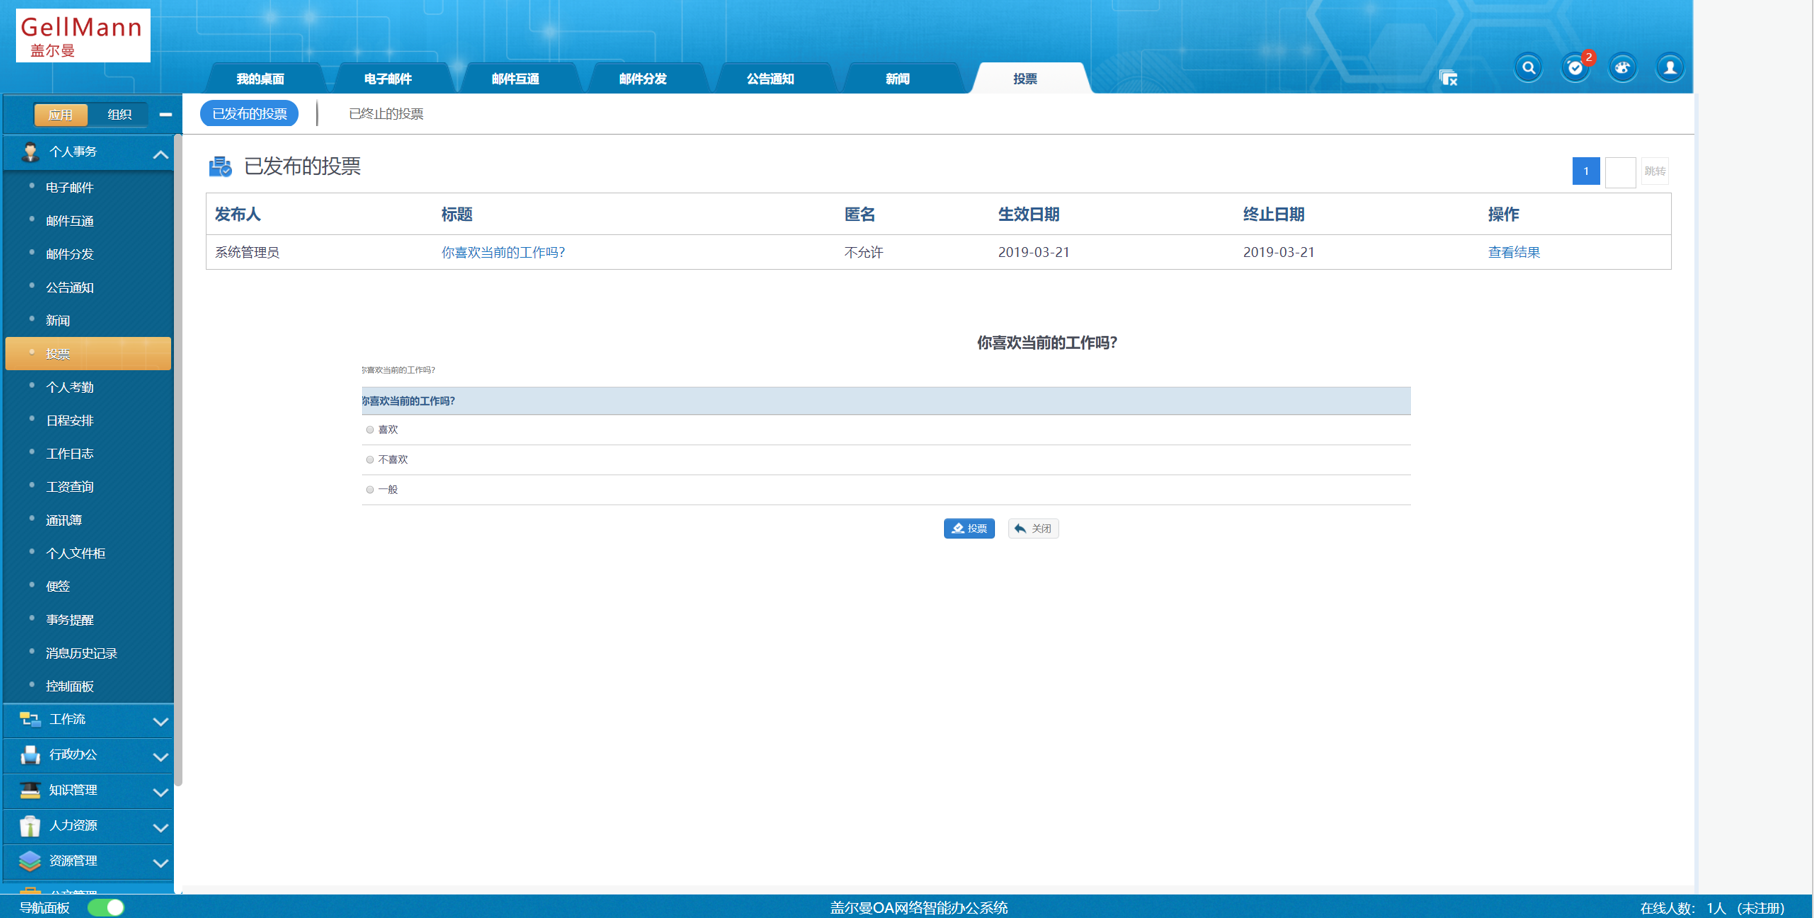Click the 人力资源 sidebar section icon
Viewport: 1814px width, 918px height.
(30, 826)
